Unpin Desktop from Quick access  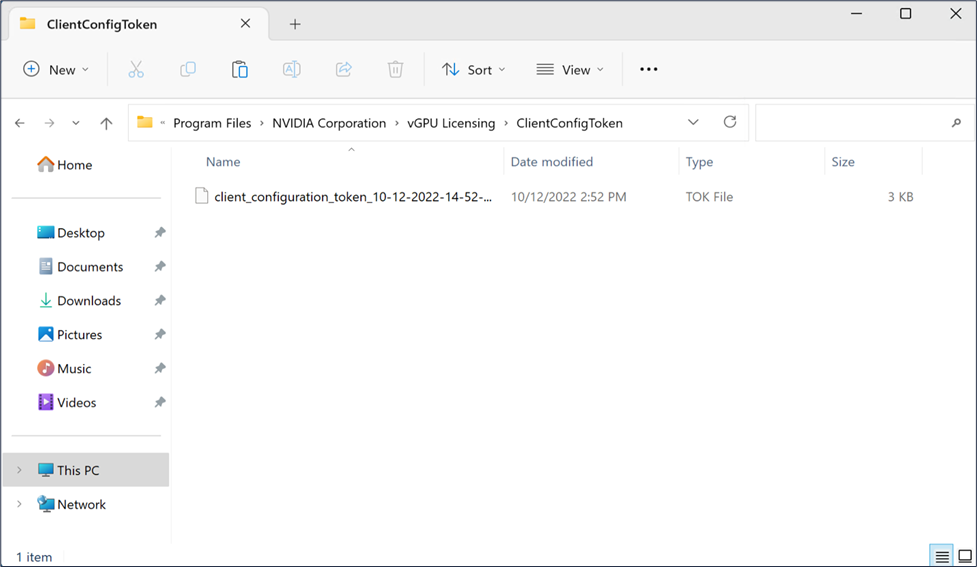point(160,232)
